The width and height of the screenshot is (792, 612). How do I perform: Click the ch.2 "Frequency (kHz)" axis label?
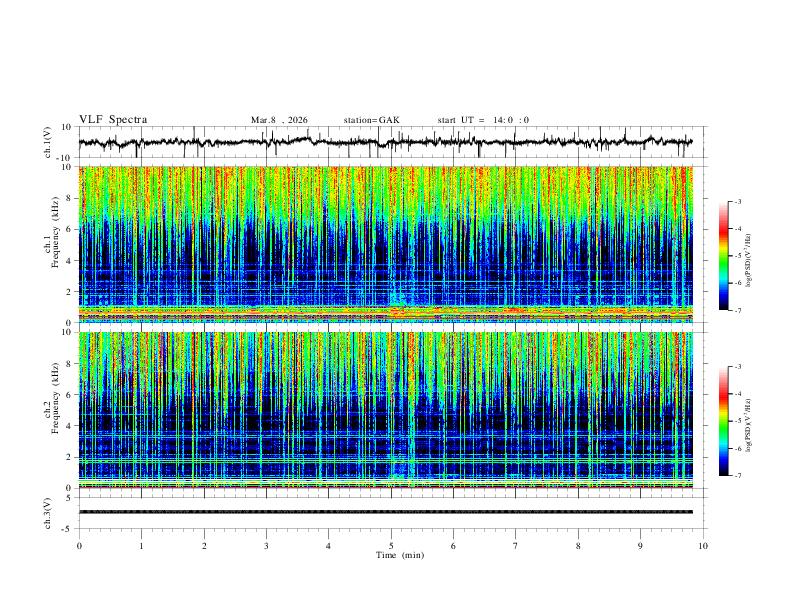pos(55,398)
